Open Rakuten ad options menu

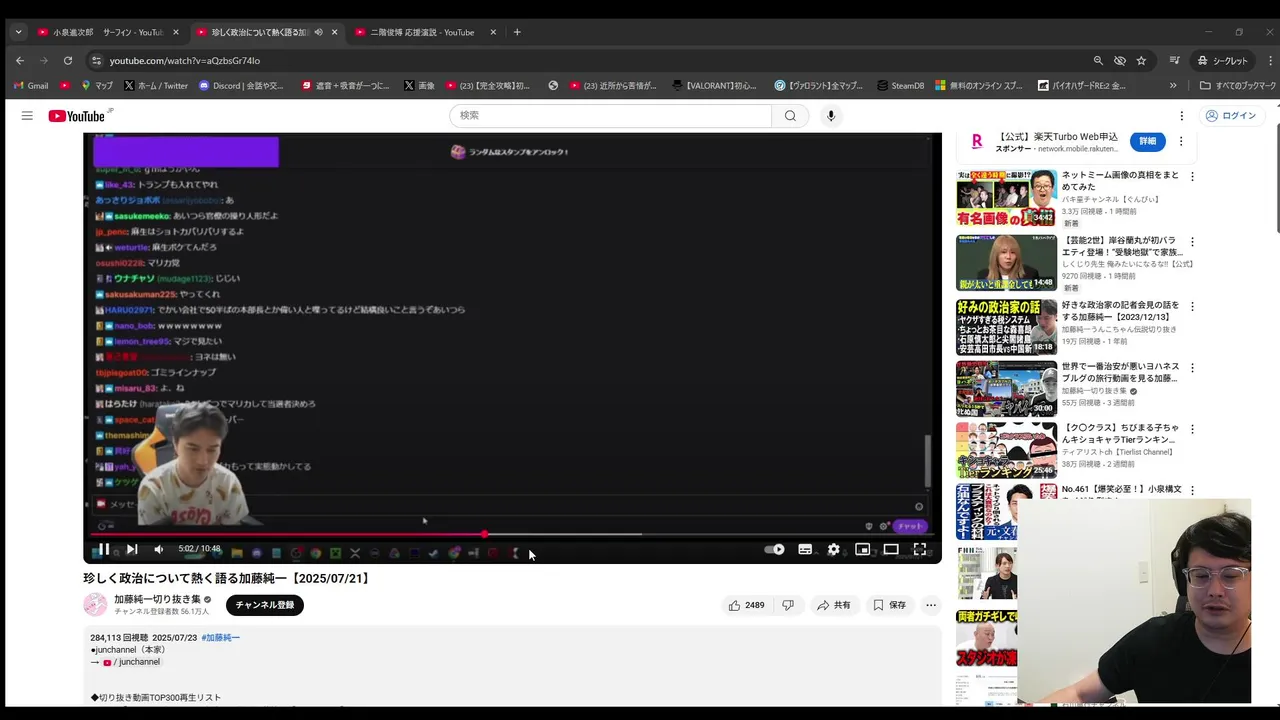1181,141
